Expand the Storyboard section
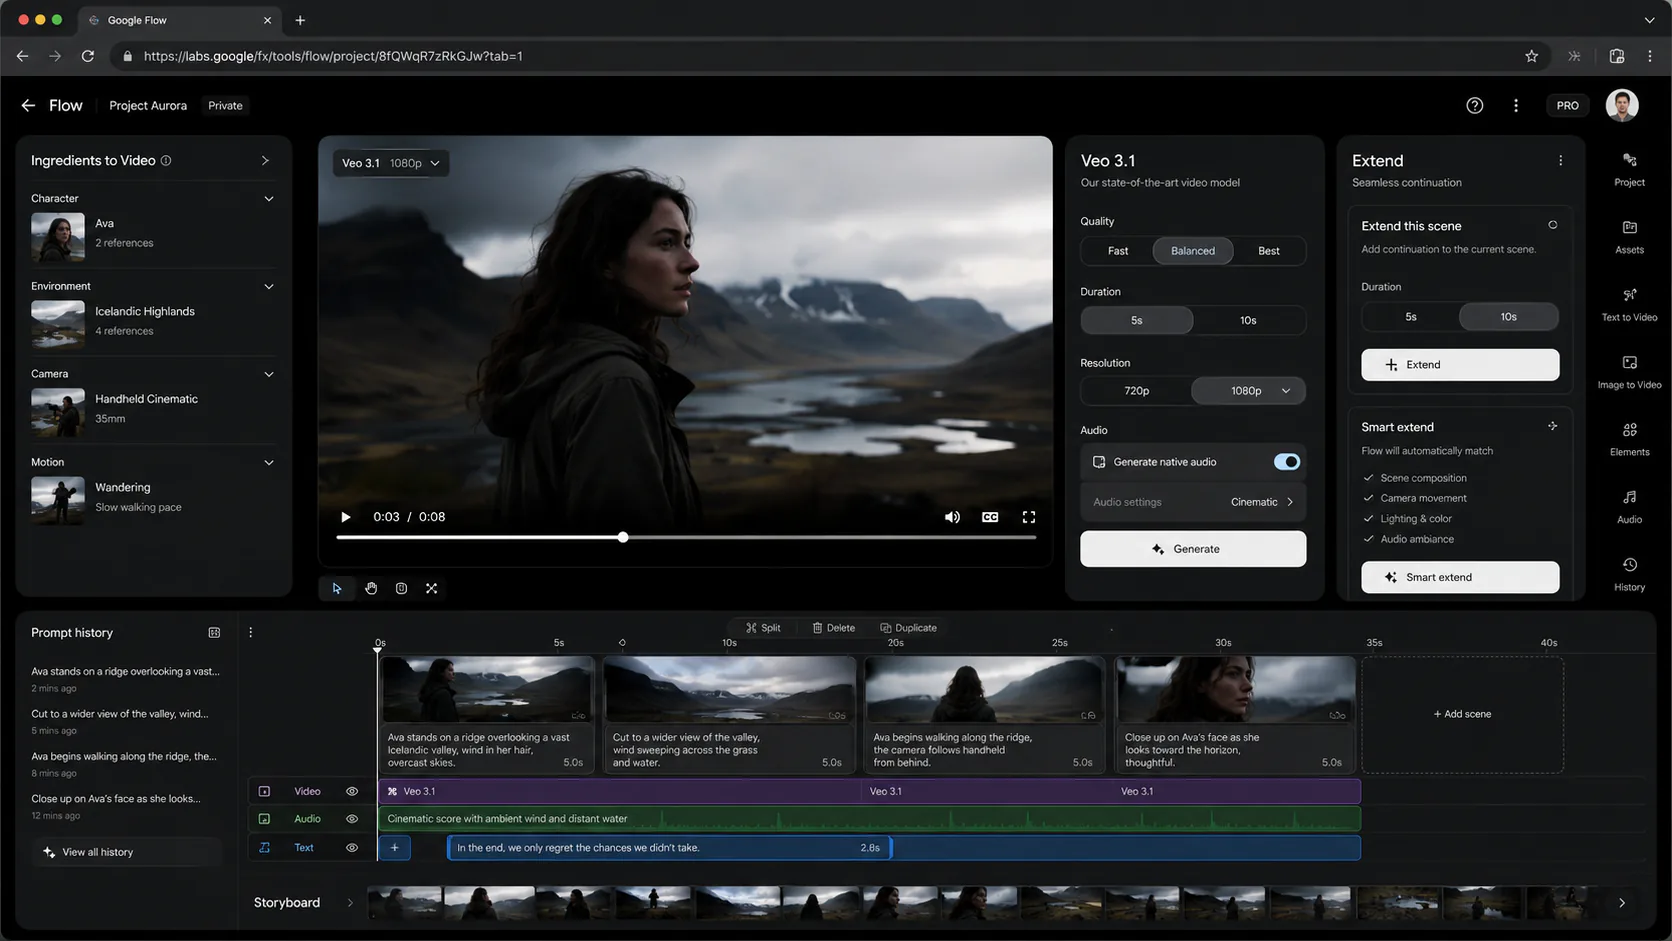Image resolution: width=1672 pixels, height=941 pixels. 350,903
